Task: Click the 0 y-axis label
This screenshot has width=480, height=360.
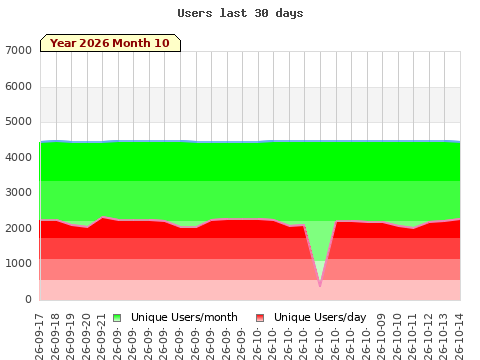Action: coord(28,299)
